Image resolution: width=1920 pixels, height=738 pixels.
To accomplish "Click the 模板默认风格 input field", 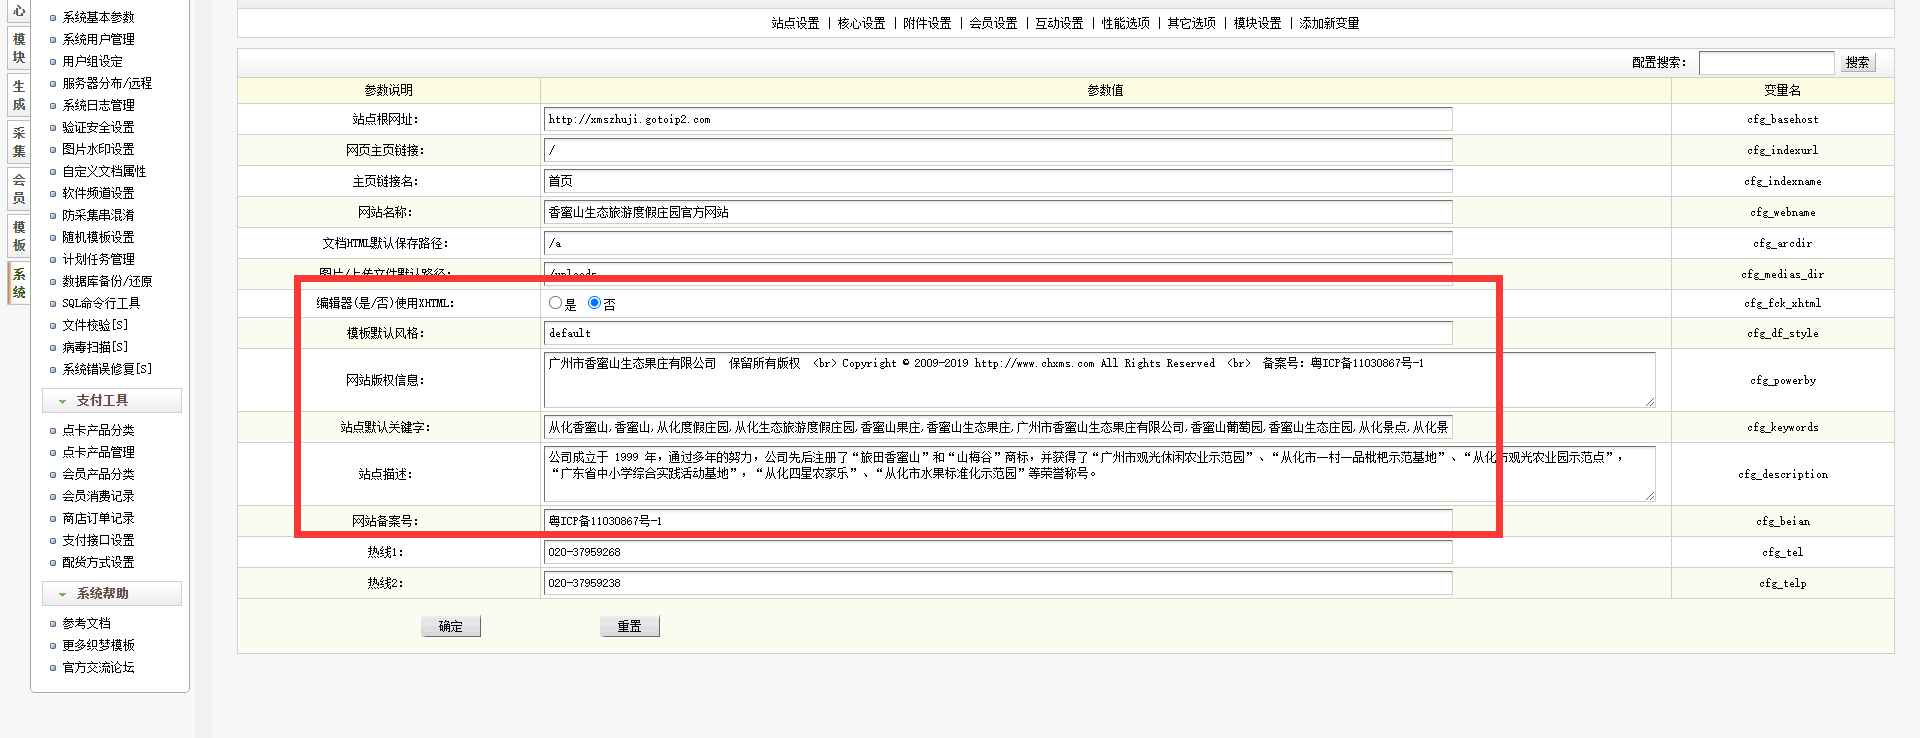I will pyautogui.click(x=998, y=333).
